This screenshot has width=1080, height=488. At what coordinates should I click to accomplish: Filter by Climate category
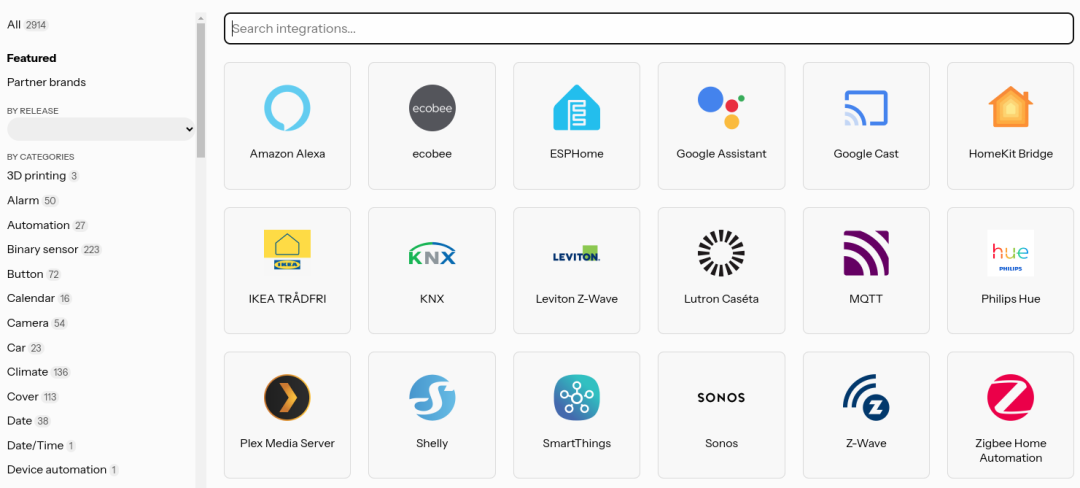coord(39,372)
